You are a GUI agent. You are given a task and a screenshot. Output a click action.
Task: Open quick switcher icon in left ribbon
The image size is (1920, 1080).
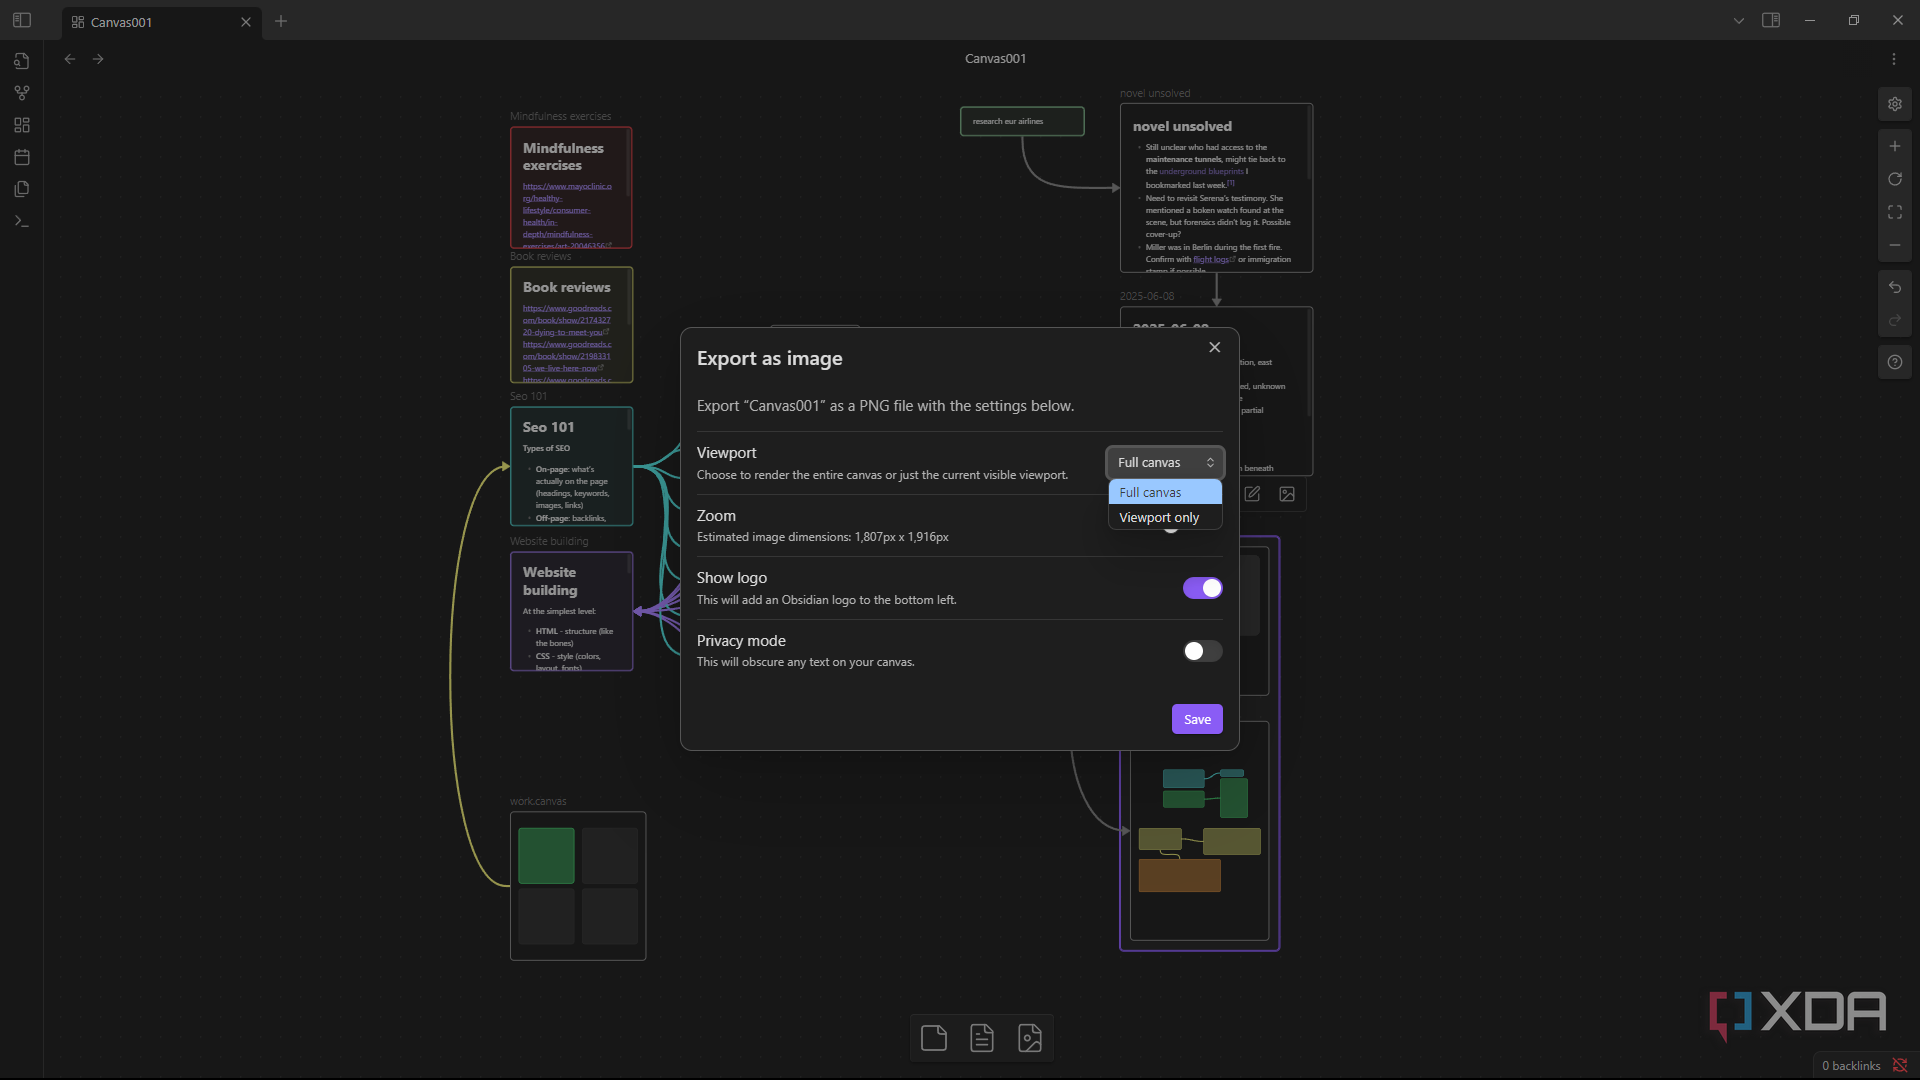coord(22,61)
